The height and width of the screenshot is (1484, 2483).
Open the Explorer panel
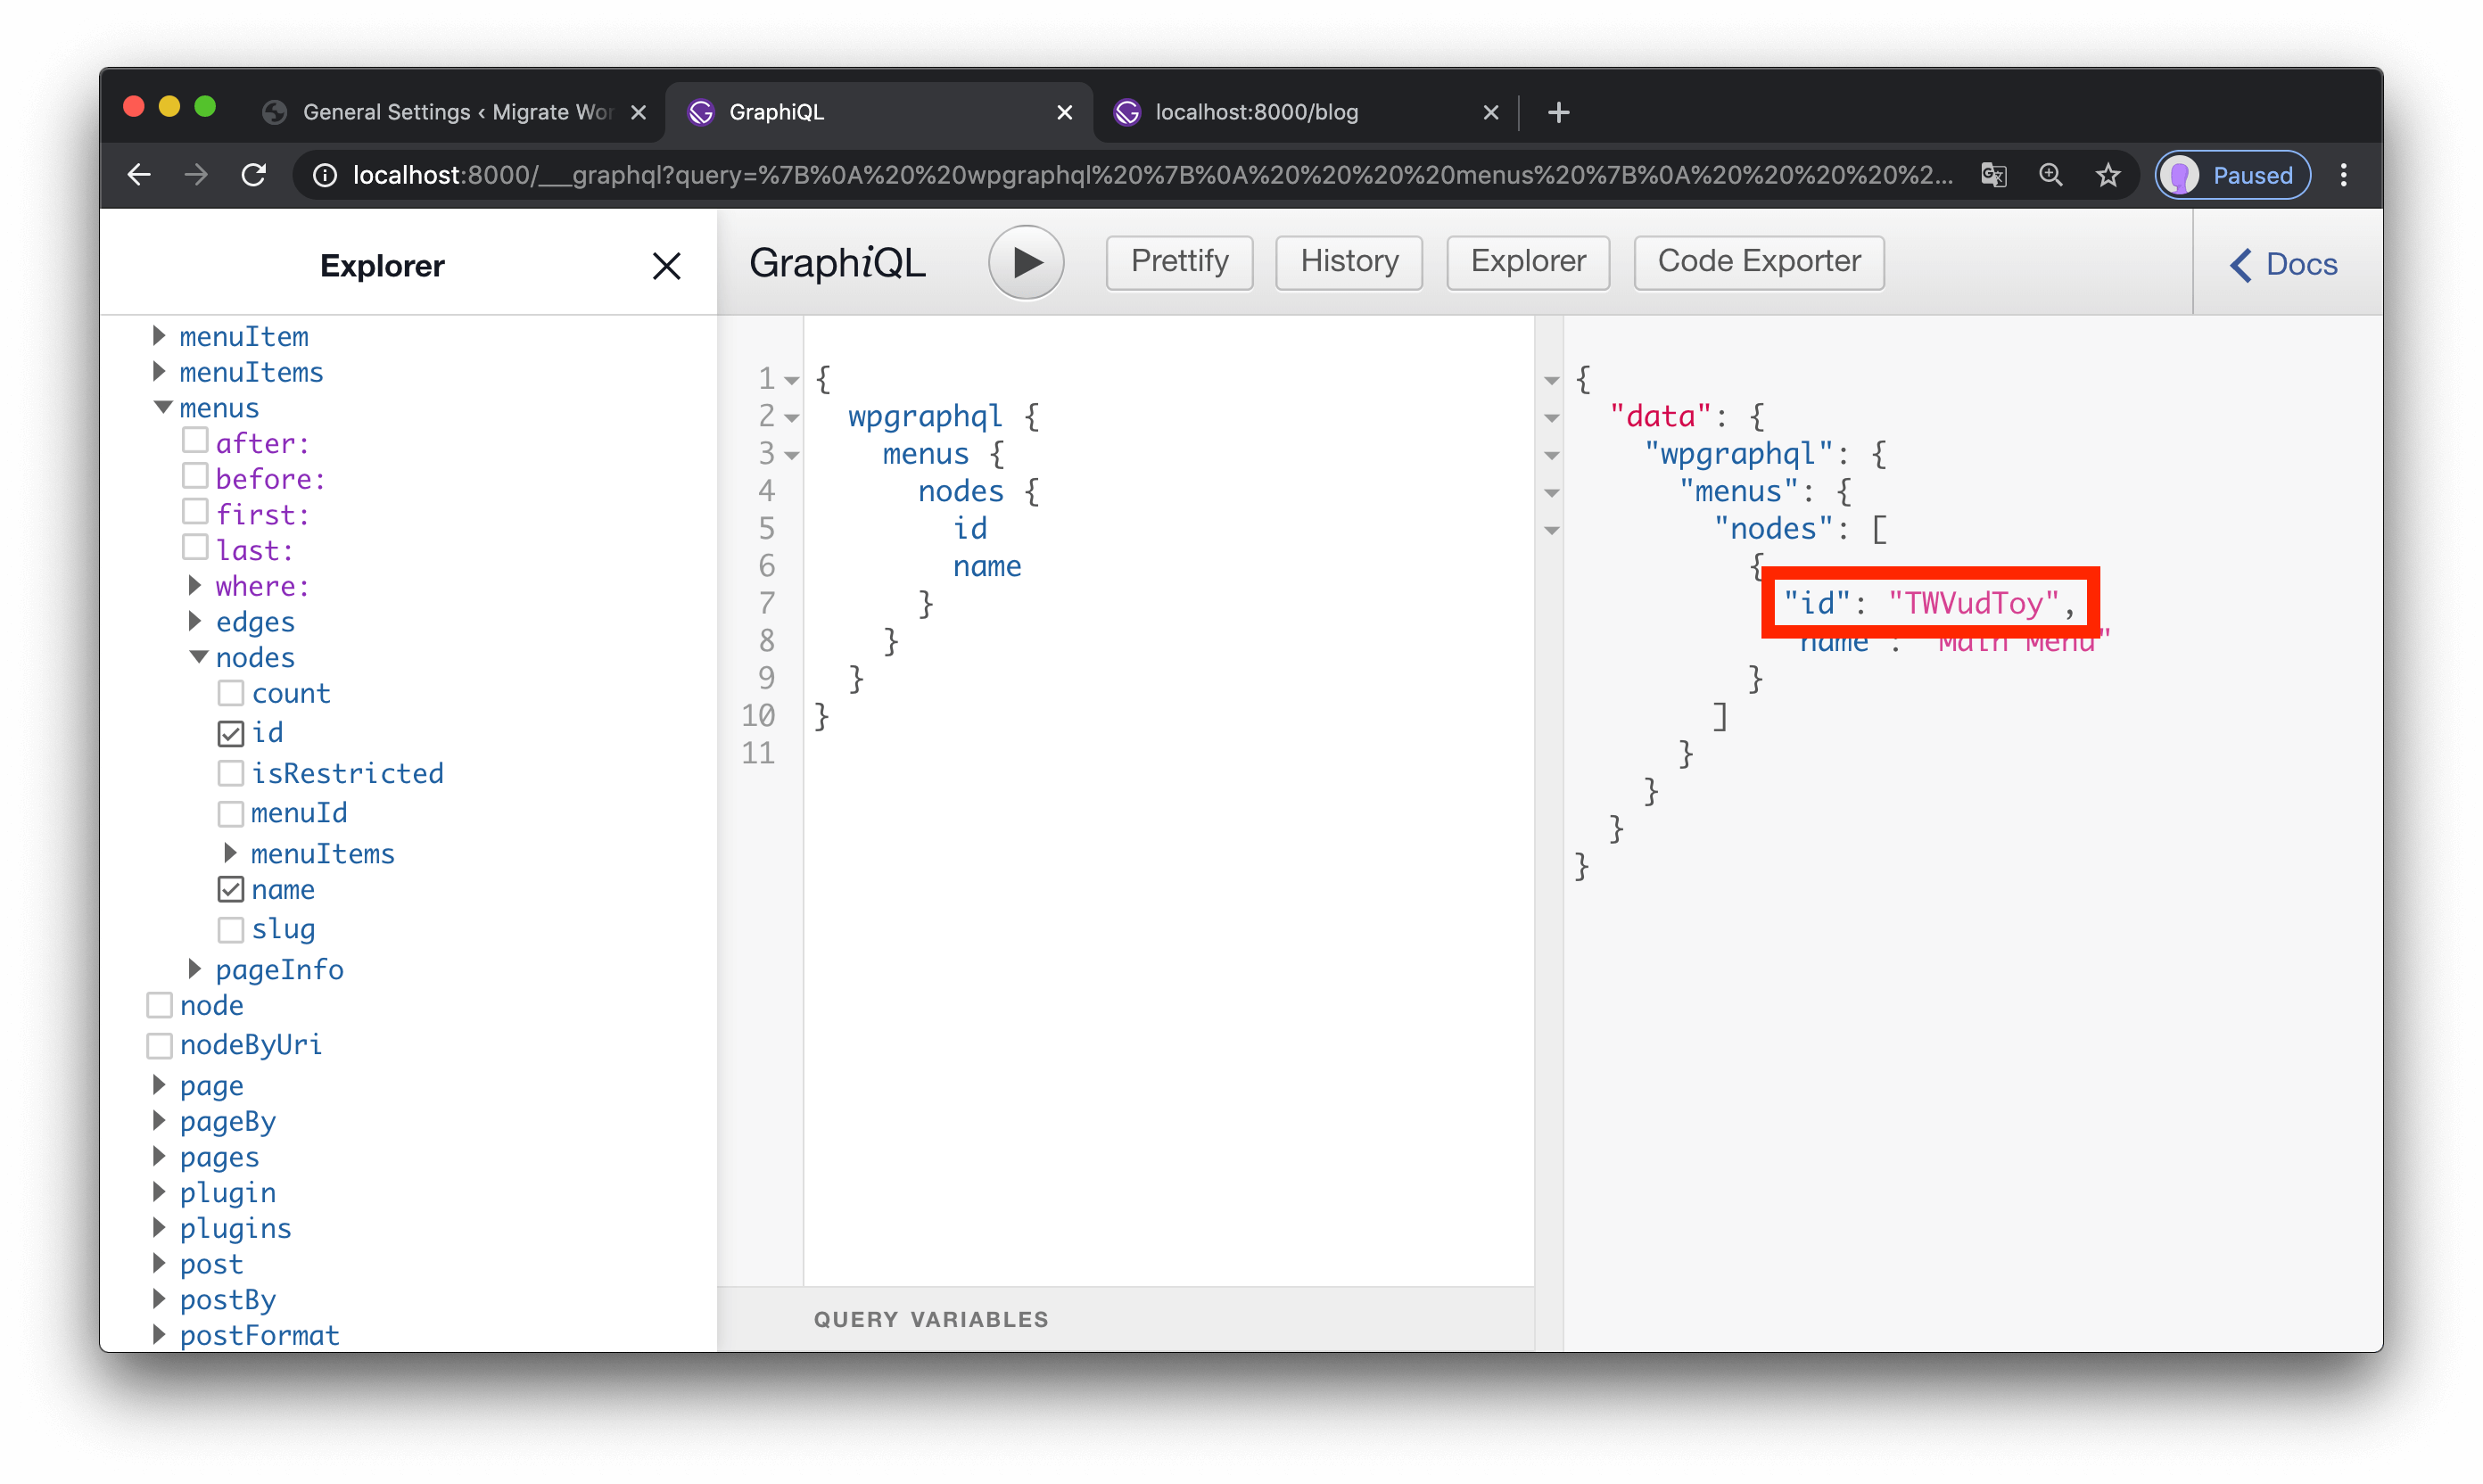click(1528, 261)
